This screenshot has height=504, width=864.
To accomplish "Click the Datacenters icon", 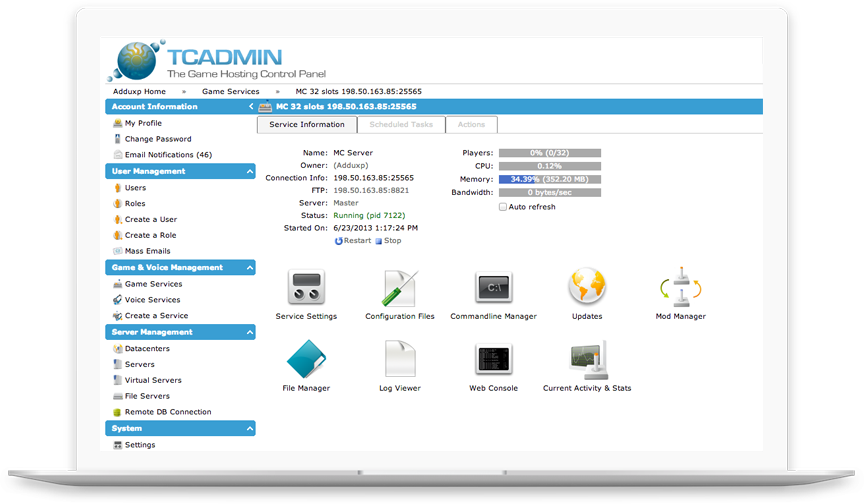I will (x=117, y=349).
